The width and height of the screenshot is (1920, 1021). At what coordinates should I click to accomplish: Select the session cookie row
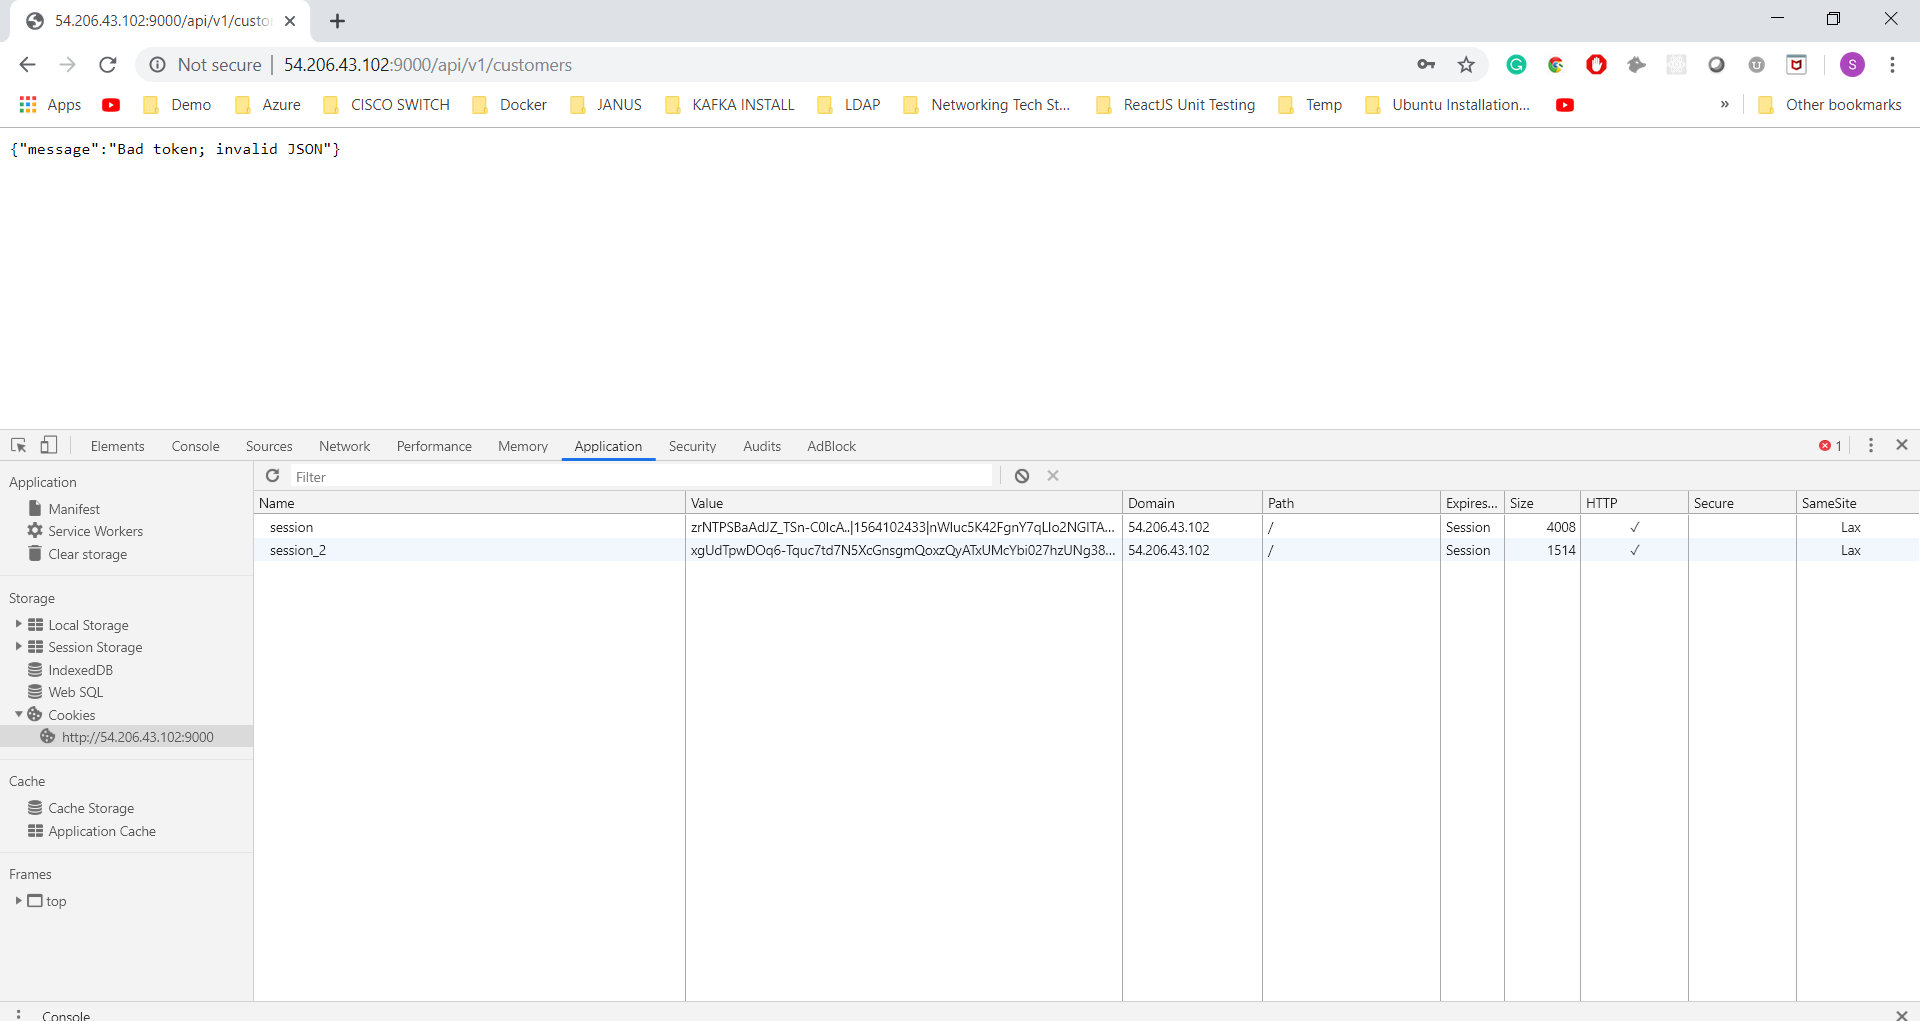click(x=1086, y=527)
